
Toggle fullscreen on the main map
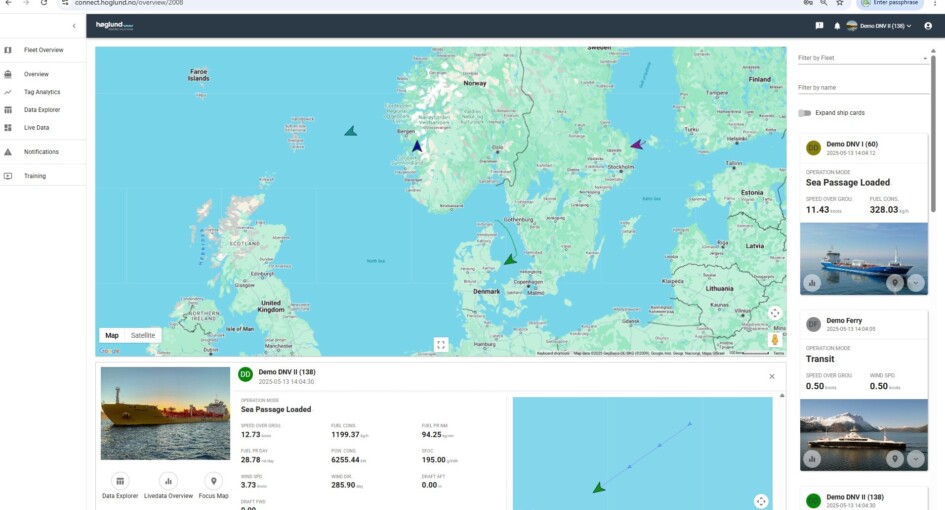[x=441, y=345]
